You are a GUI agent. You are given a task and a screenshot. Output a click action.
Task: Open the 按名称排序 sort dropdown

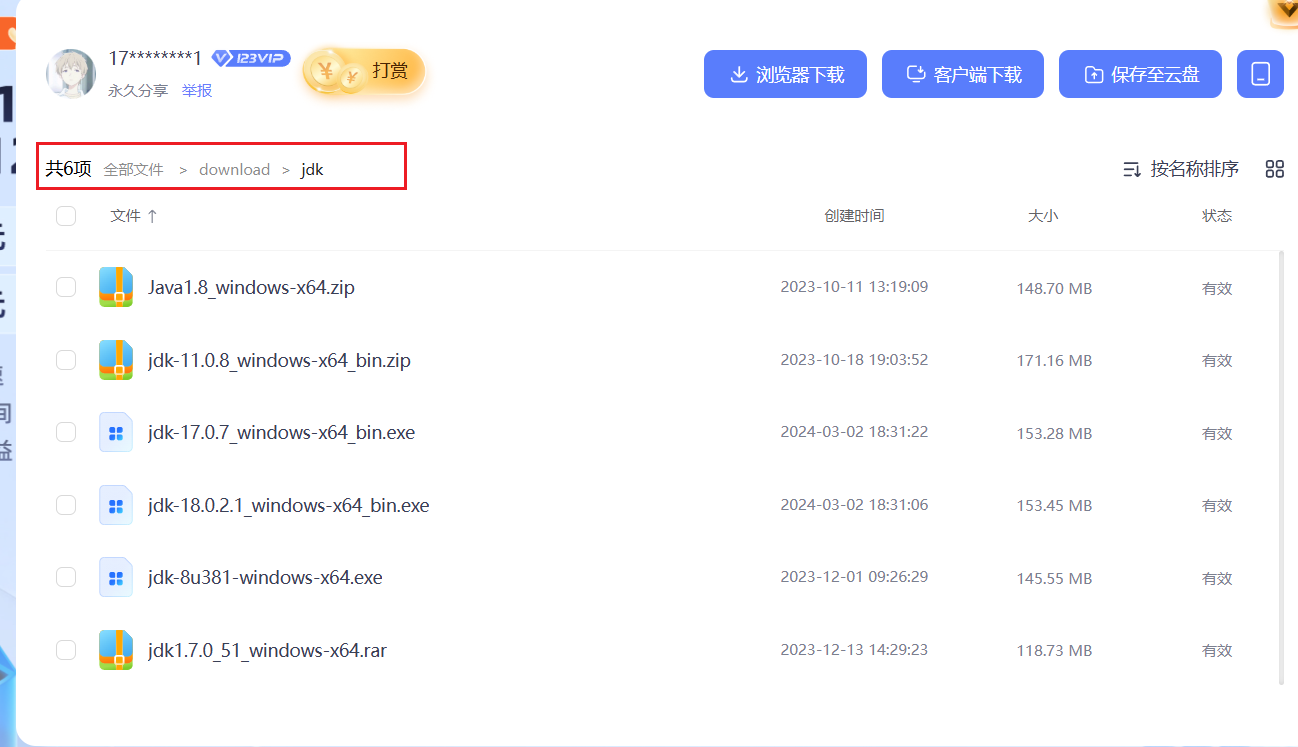(1181, 169)
